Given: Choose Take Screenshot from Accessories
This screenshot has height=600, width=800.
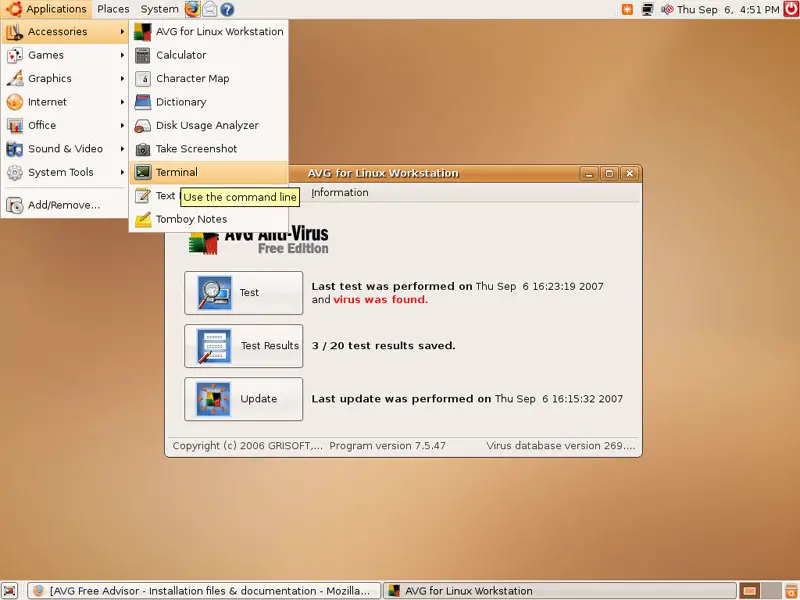Looking at the screenshot, I should 209,149.
